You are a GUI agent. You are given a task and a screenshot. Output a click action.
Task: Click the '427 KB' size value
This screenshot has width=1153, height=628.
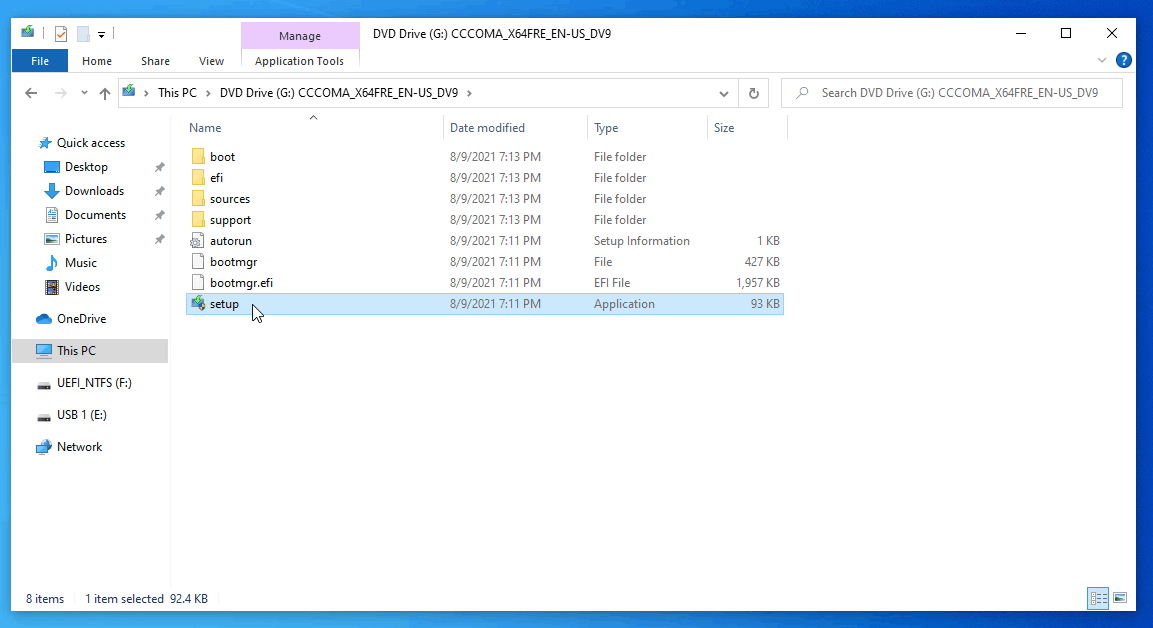point(762,262)
